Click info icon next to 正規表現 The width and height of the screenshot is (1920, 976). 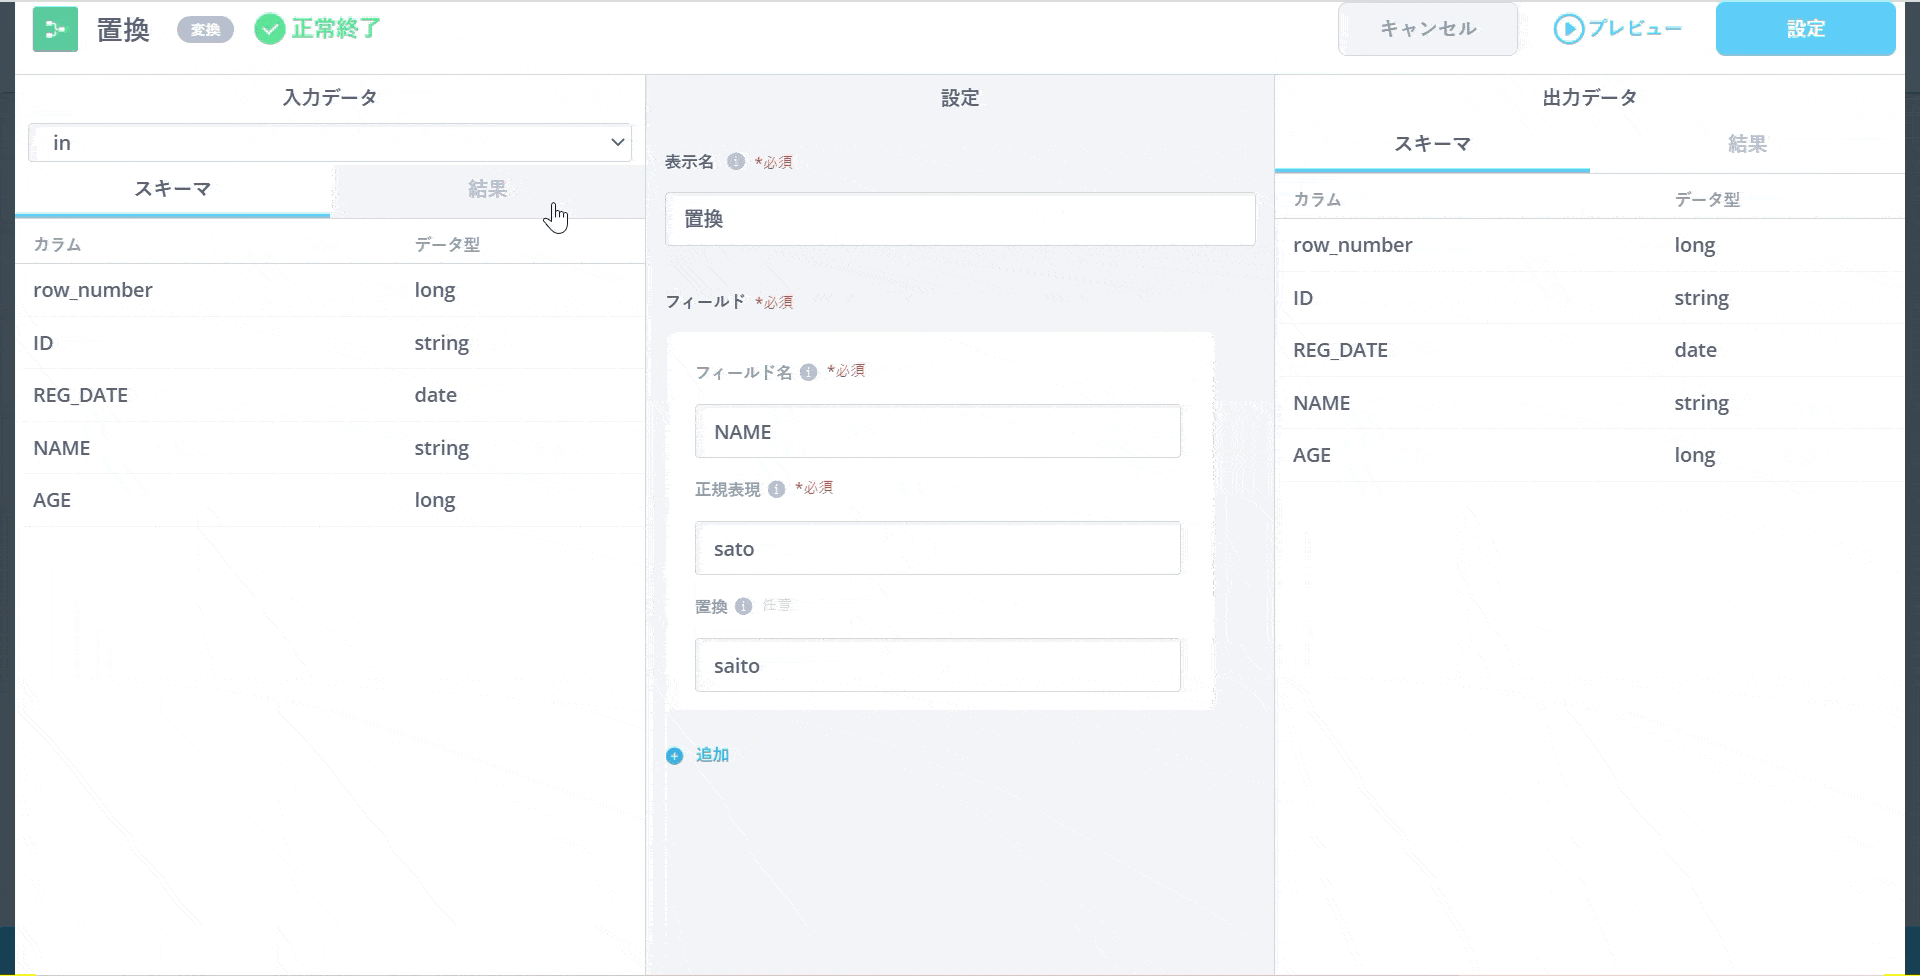[x=776, y=489]
